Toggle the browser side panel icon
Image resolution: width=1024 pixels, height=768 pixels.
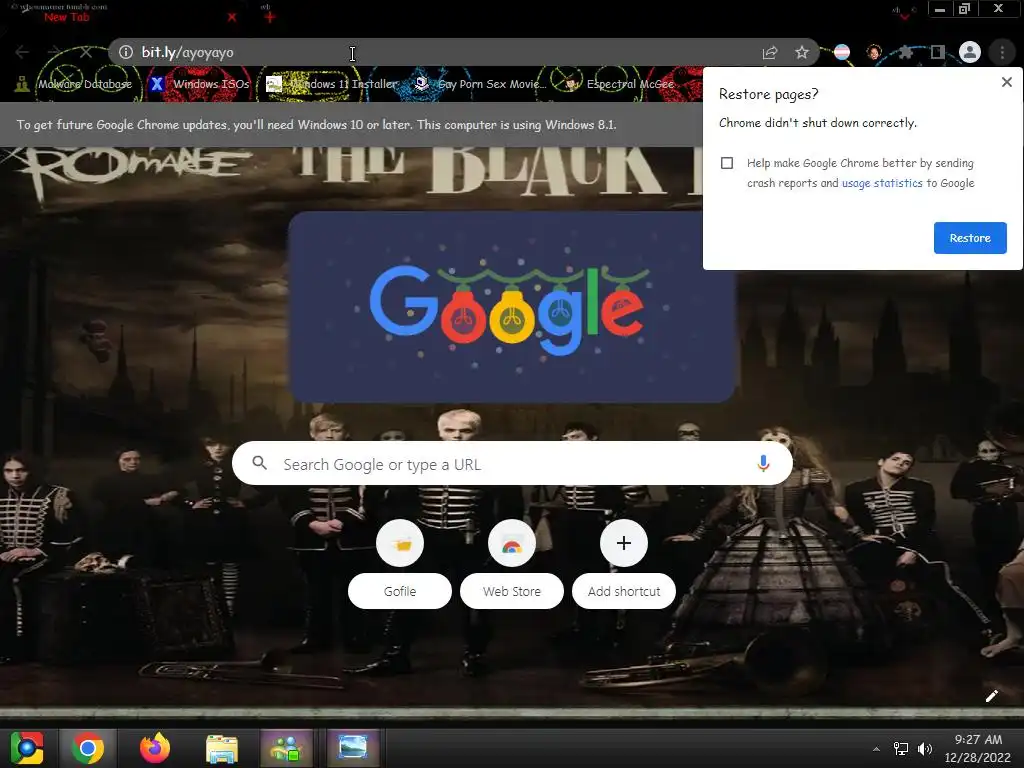(x=938, y=52)
